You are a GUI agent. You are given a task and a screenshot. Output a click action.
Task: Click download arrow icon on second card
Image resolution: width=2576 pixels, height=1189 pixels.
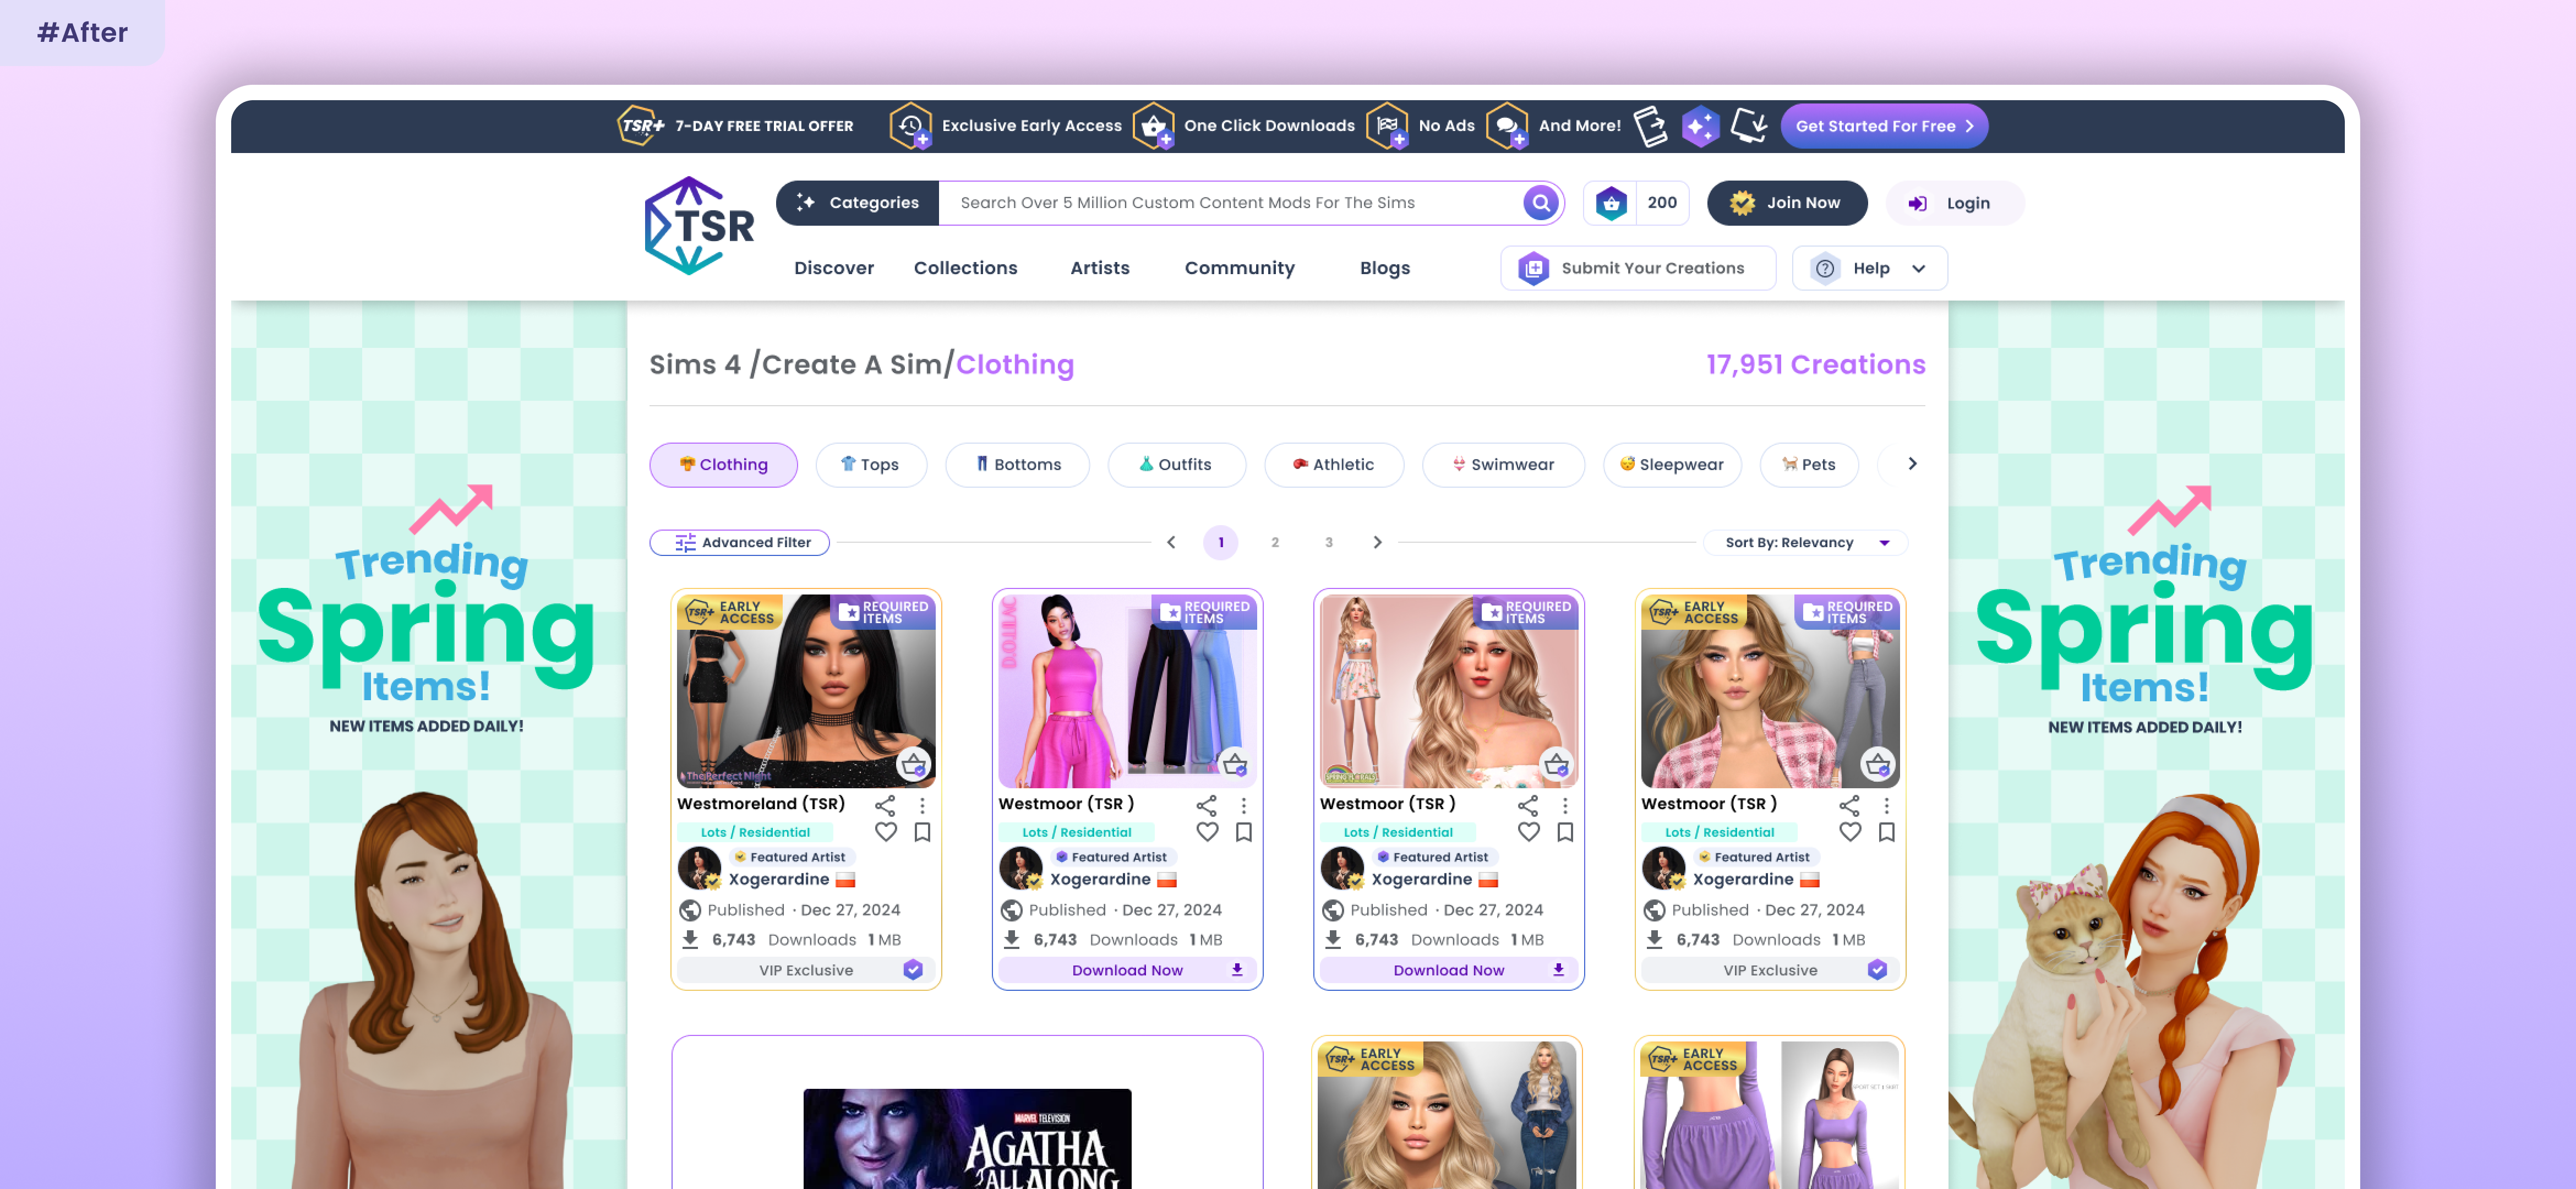click(1237, 970)
